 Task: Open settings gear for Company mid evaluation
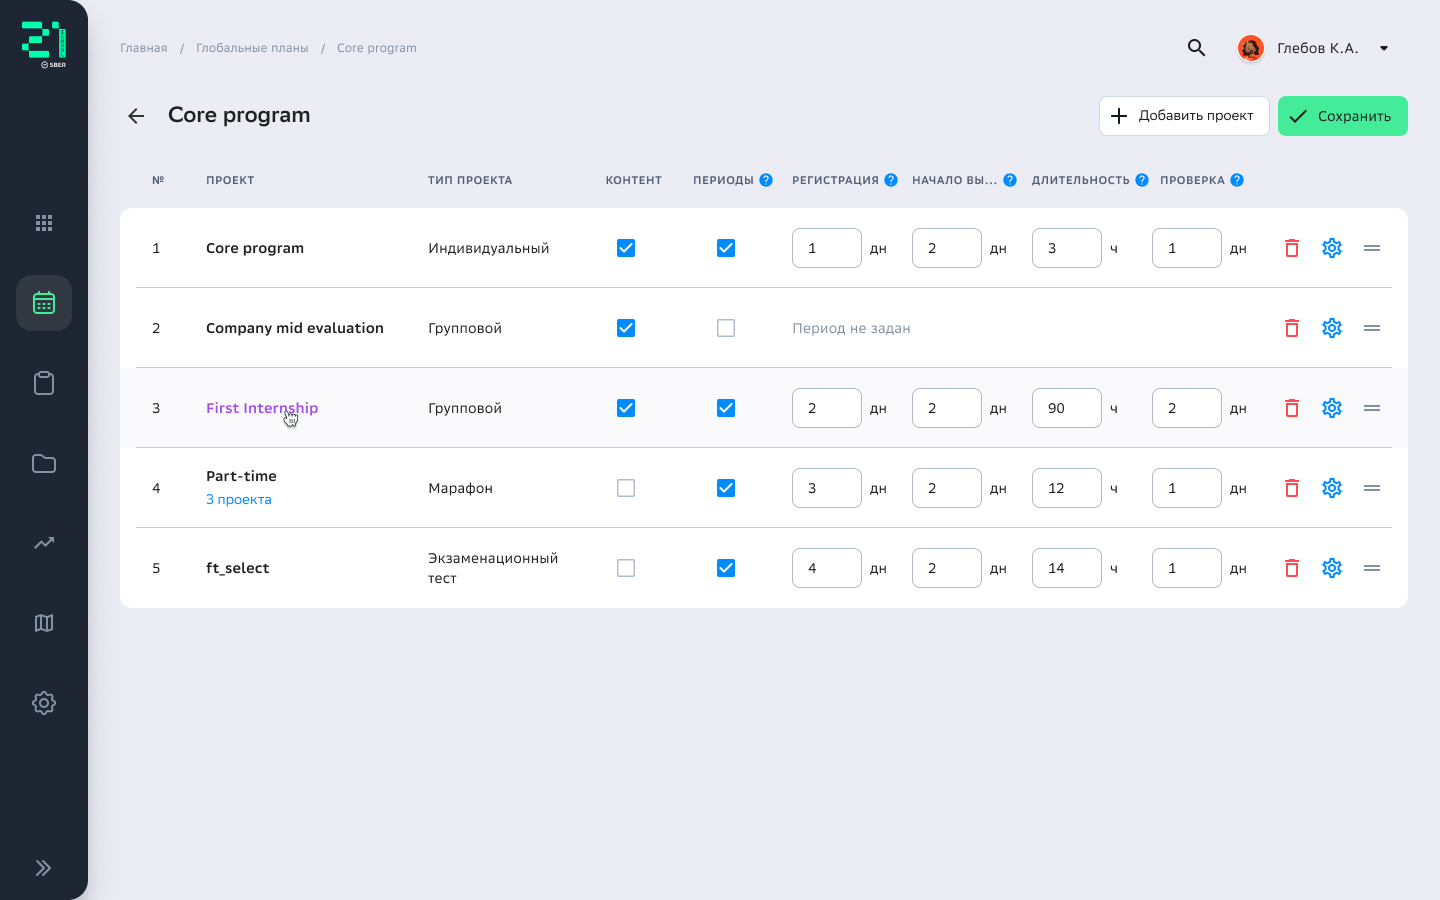(x=1332, y=328)
